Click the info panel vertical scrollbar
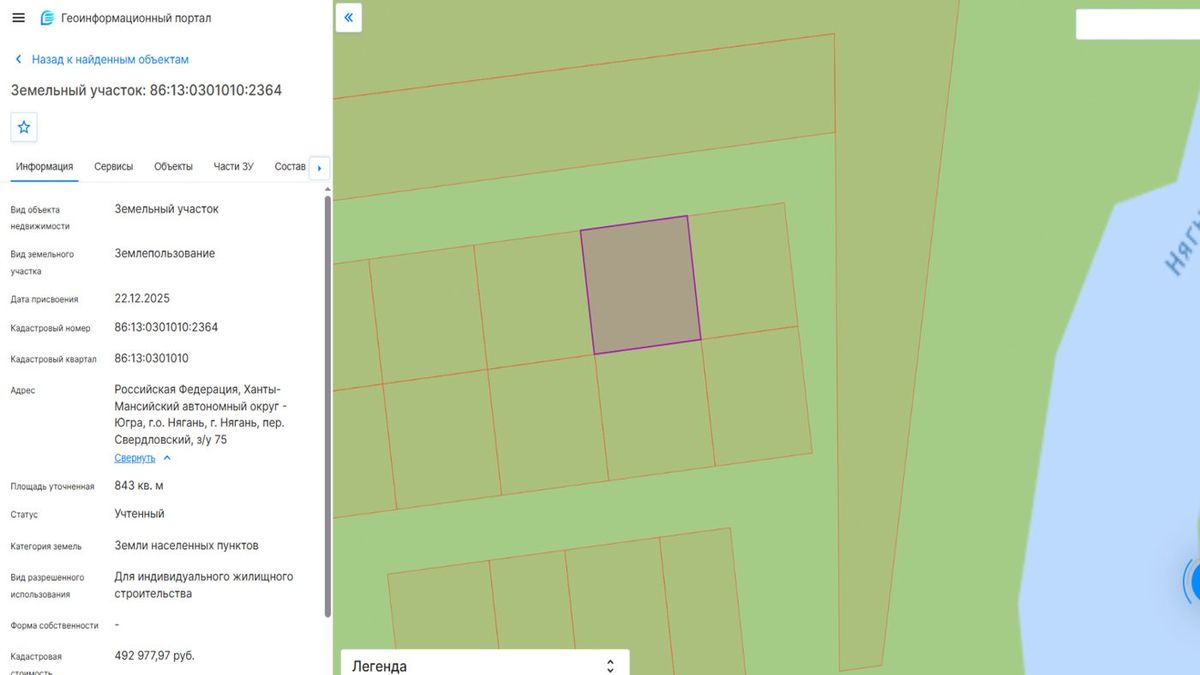The image size is (1200, 675). click(327, 405)
